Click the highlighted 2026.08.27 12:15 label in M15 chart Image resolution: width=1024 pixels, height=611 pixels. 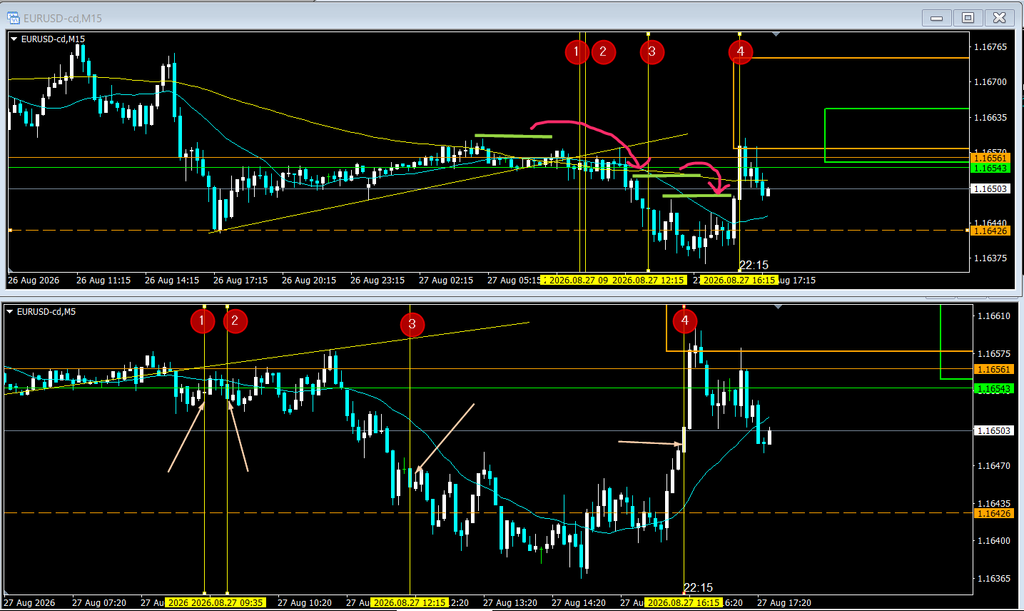pos(648,280)
